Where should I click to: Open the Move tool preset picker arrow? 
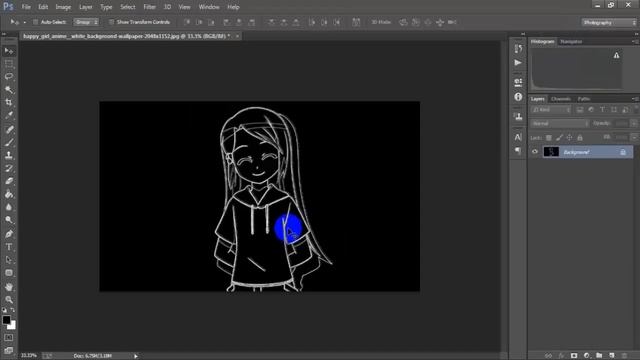[x=24, y=22]
